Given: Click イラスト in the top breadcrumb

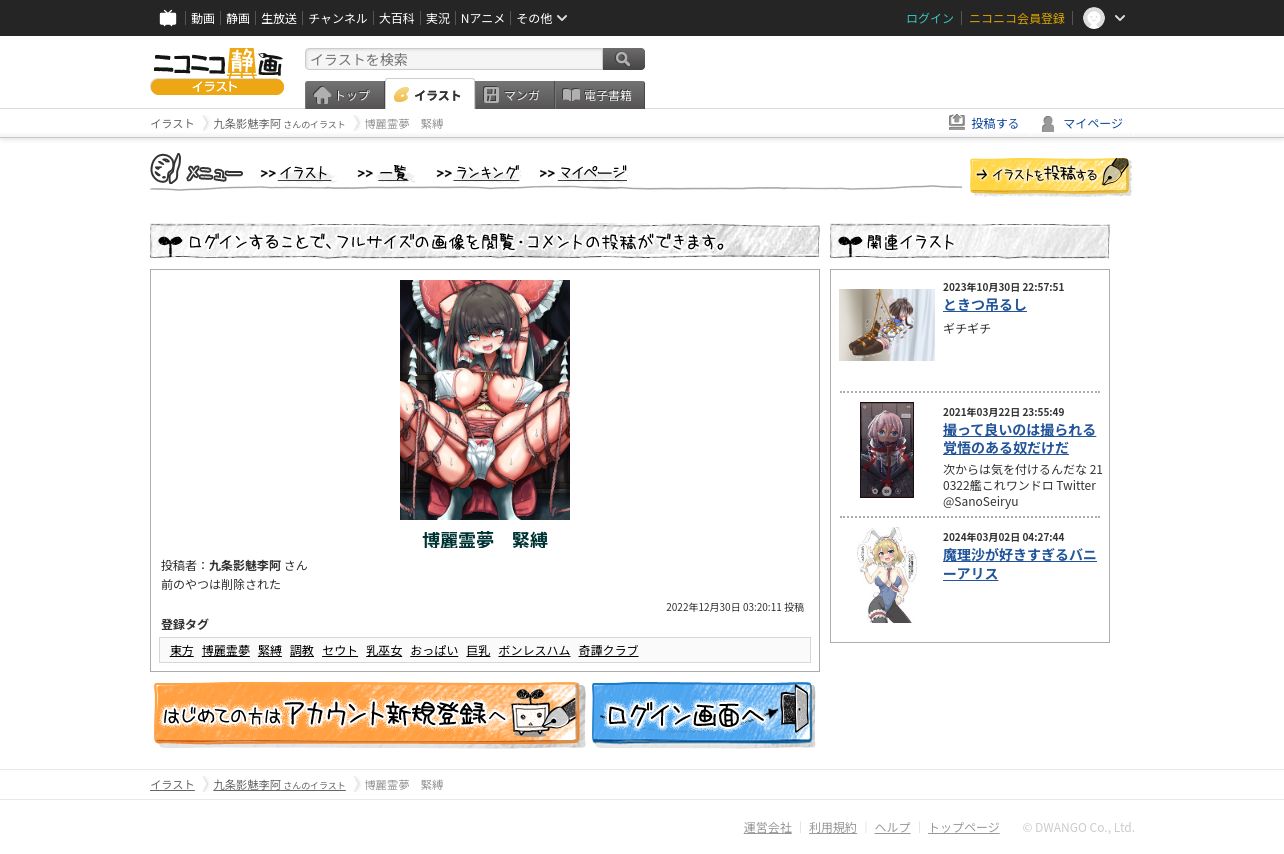Looking at the screenshot, I should click(172, 124).
